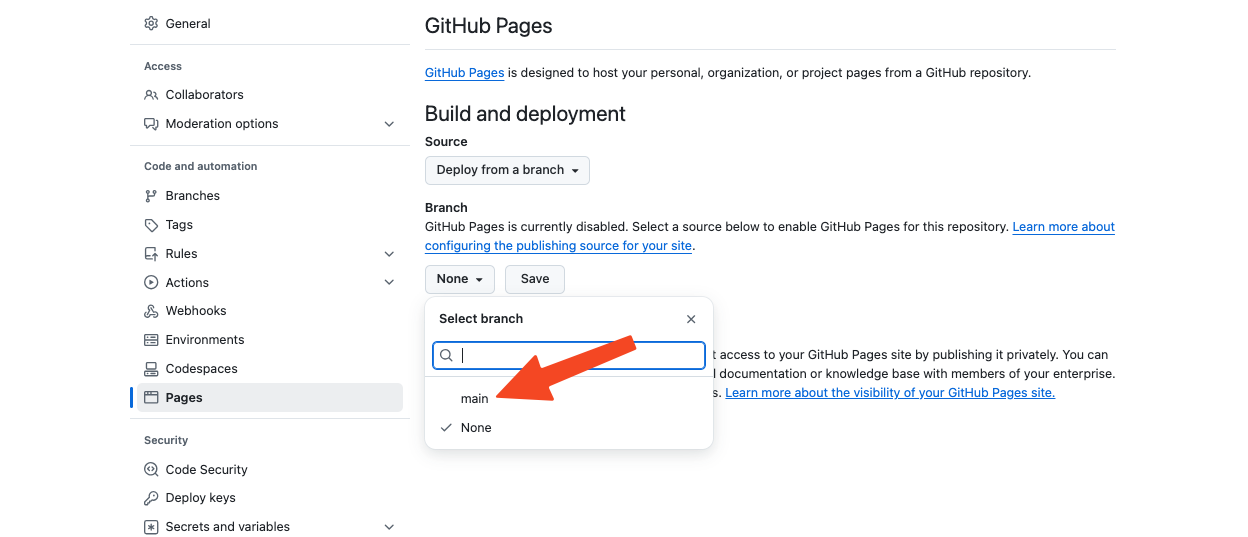Image resolution: width=1248 pixels, height=537 pixels.
Task: Open the Deploy from a branch dropdown
Action: (x=507, y=170)
